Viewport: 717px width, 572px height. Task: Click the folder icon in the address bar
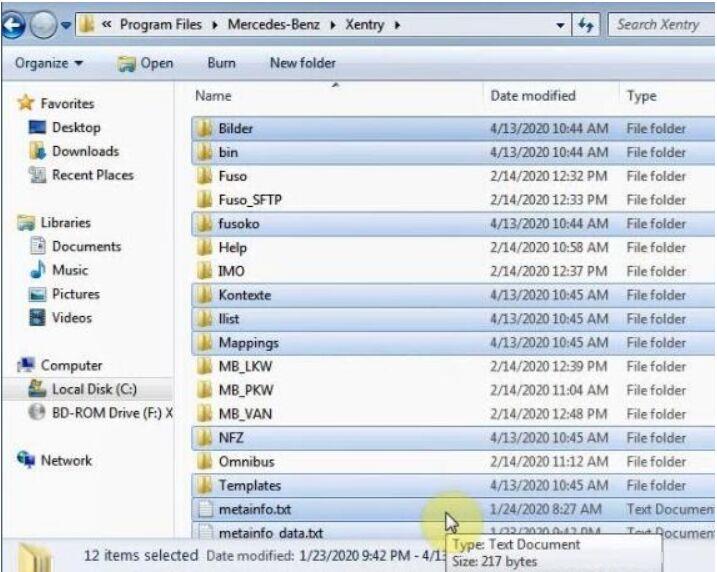[x=86, y=25]
